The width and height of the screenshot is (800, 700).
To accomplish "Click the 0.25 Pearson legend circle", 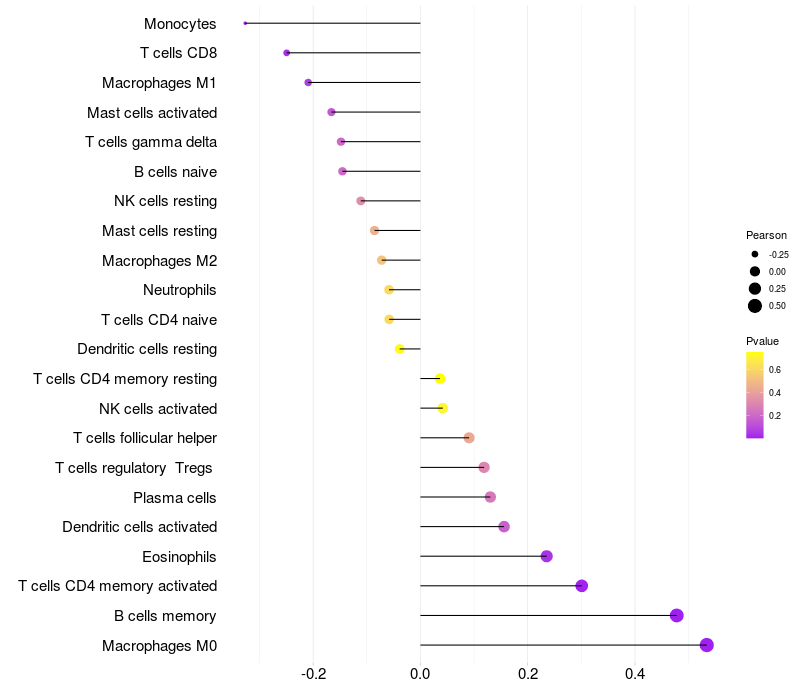I will tap(755, 289).
